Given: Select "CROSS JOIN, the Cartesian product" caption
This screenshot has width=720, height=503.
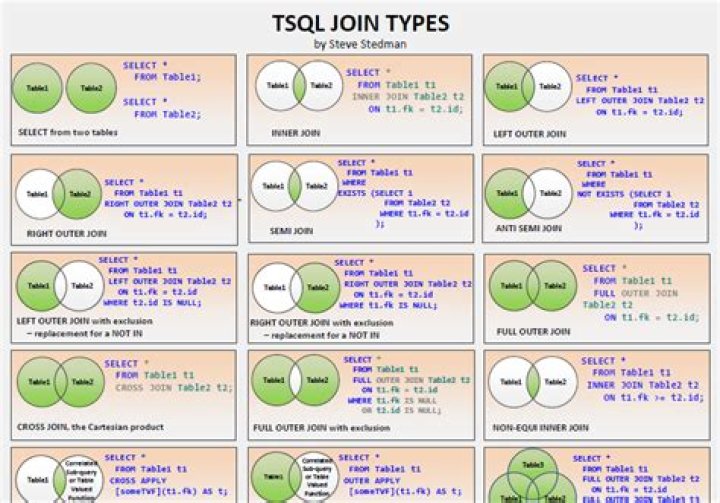Looking at the screenshot, I should point(90,427).
